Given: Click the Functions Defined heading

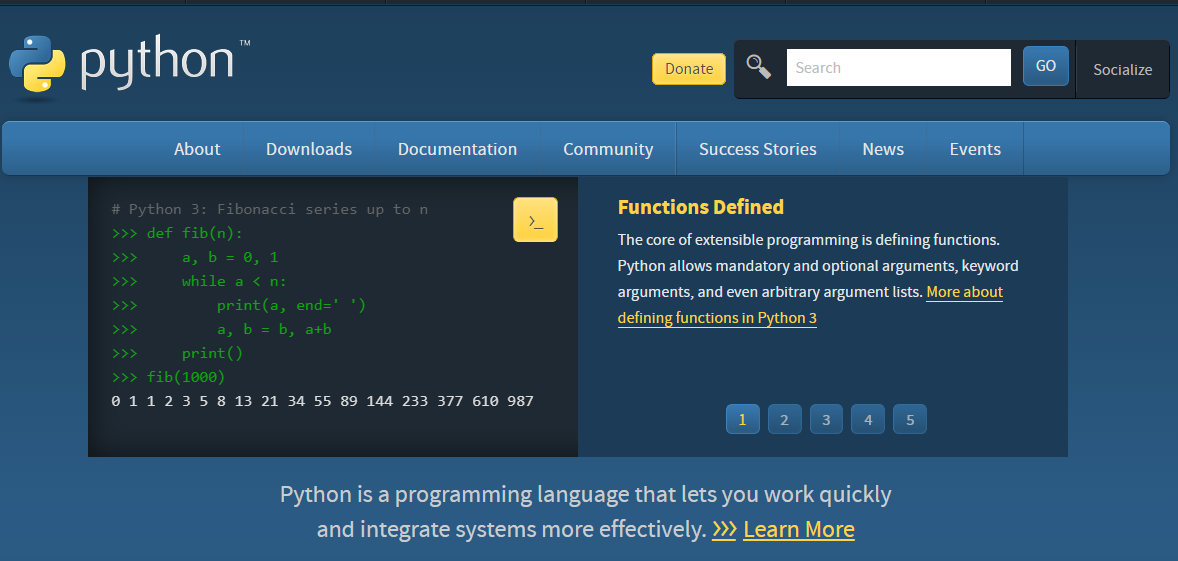Looking at the screenshot, I should pos(700,207).
